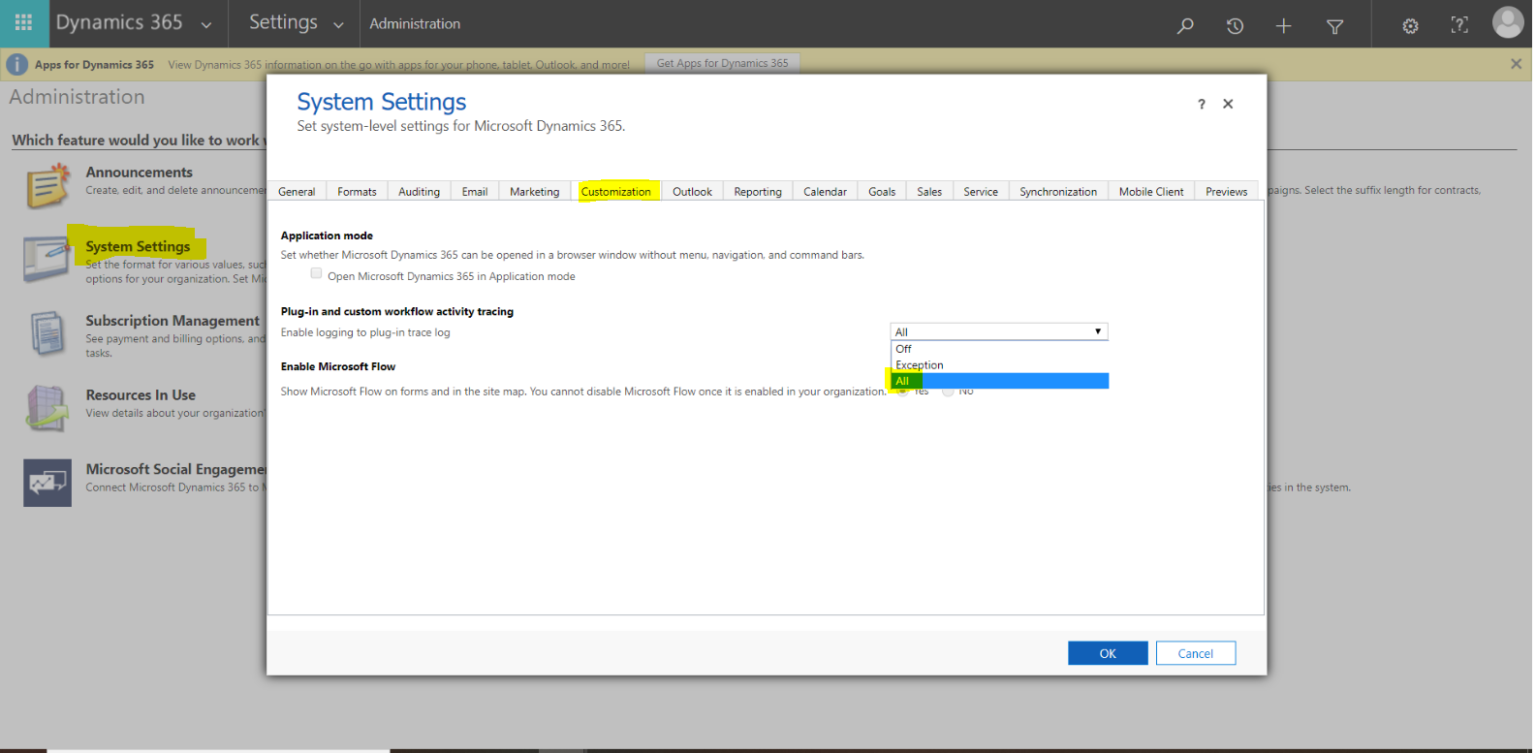The image size is (1536, 753).
Task: Click the search magnifier icon
Action: pyautogui.click(x=1184, y=26)
